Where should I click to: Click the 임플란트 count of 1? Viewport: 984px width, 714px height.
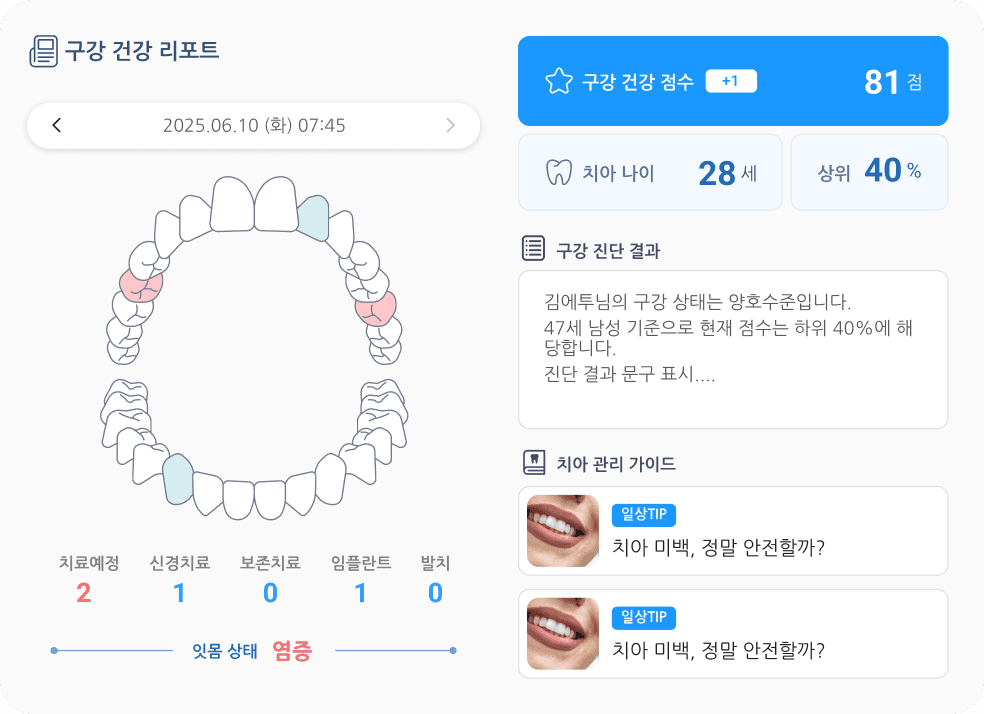coord(360,593)
